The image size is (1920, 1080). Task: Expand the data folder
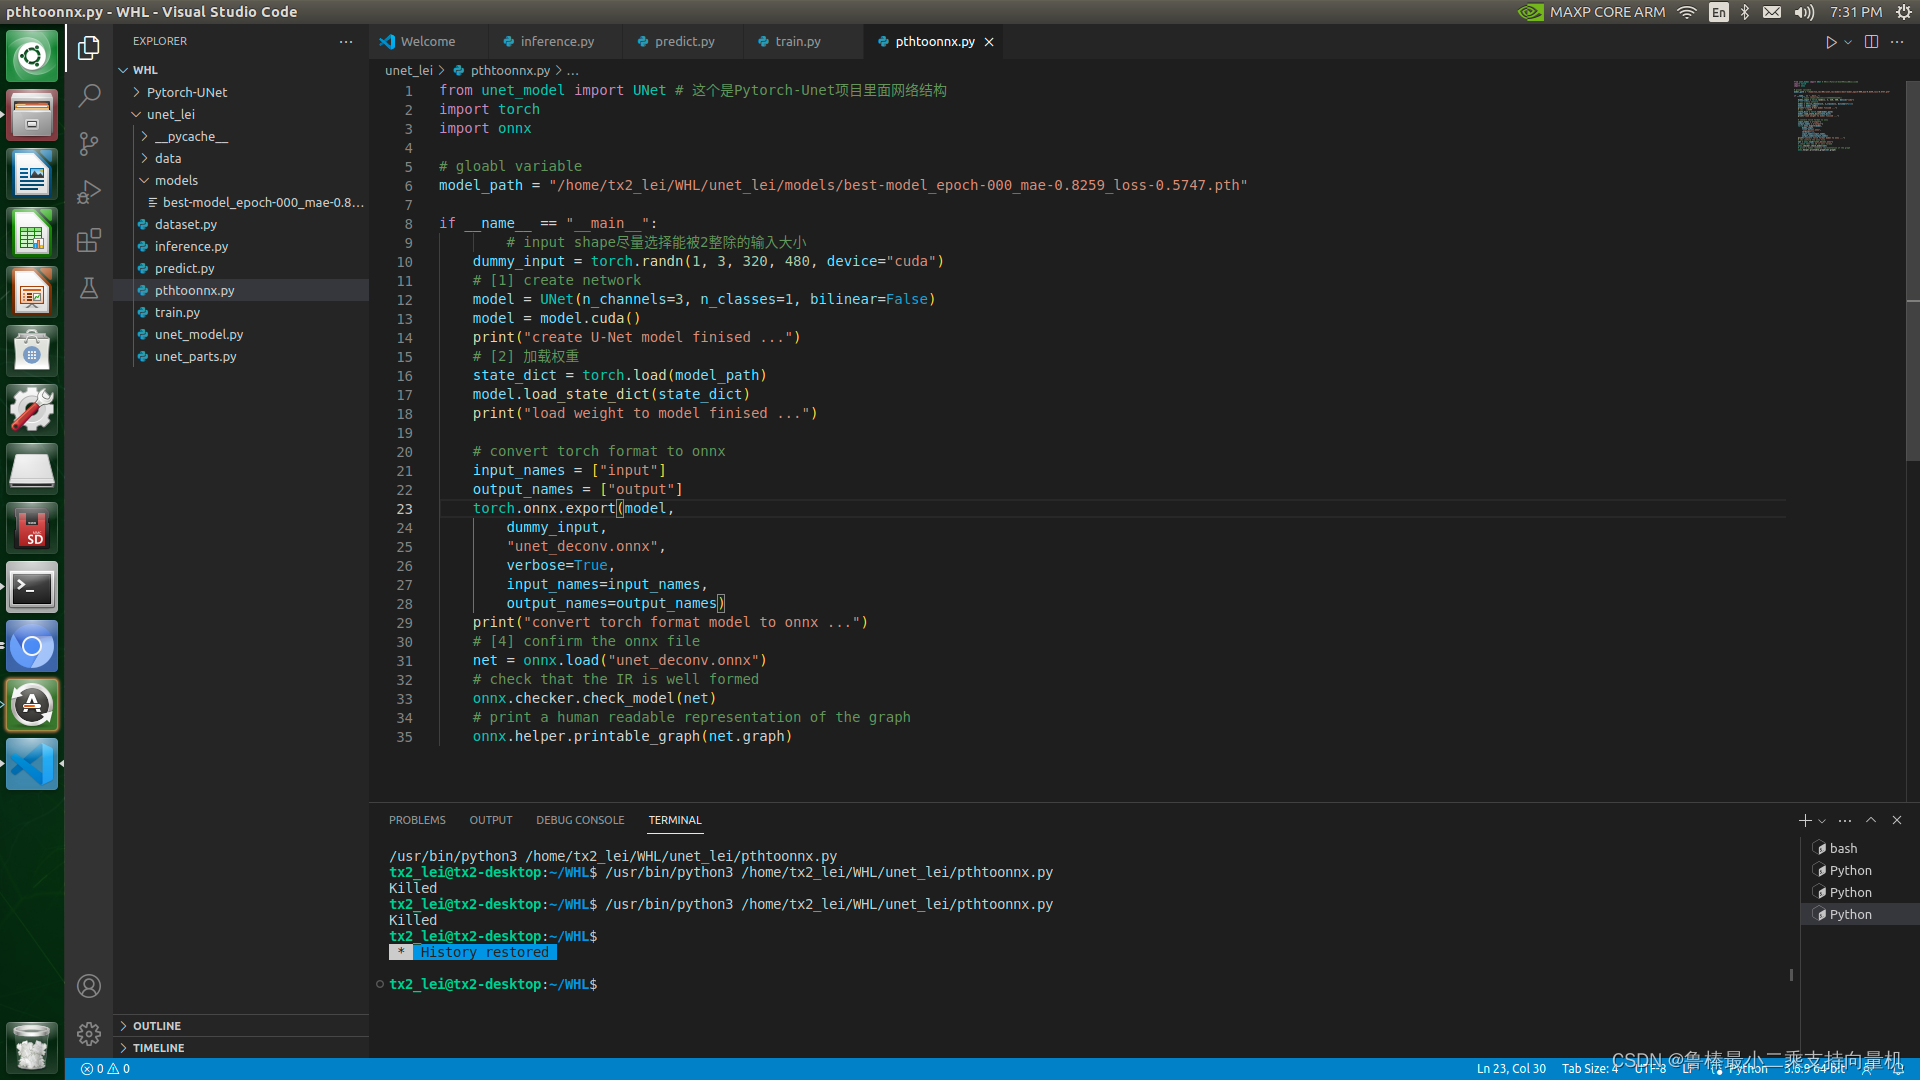240,158
